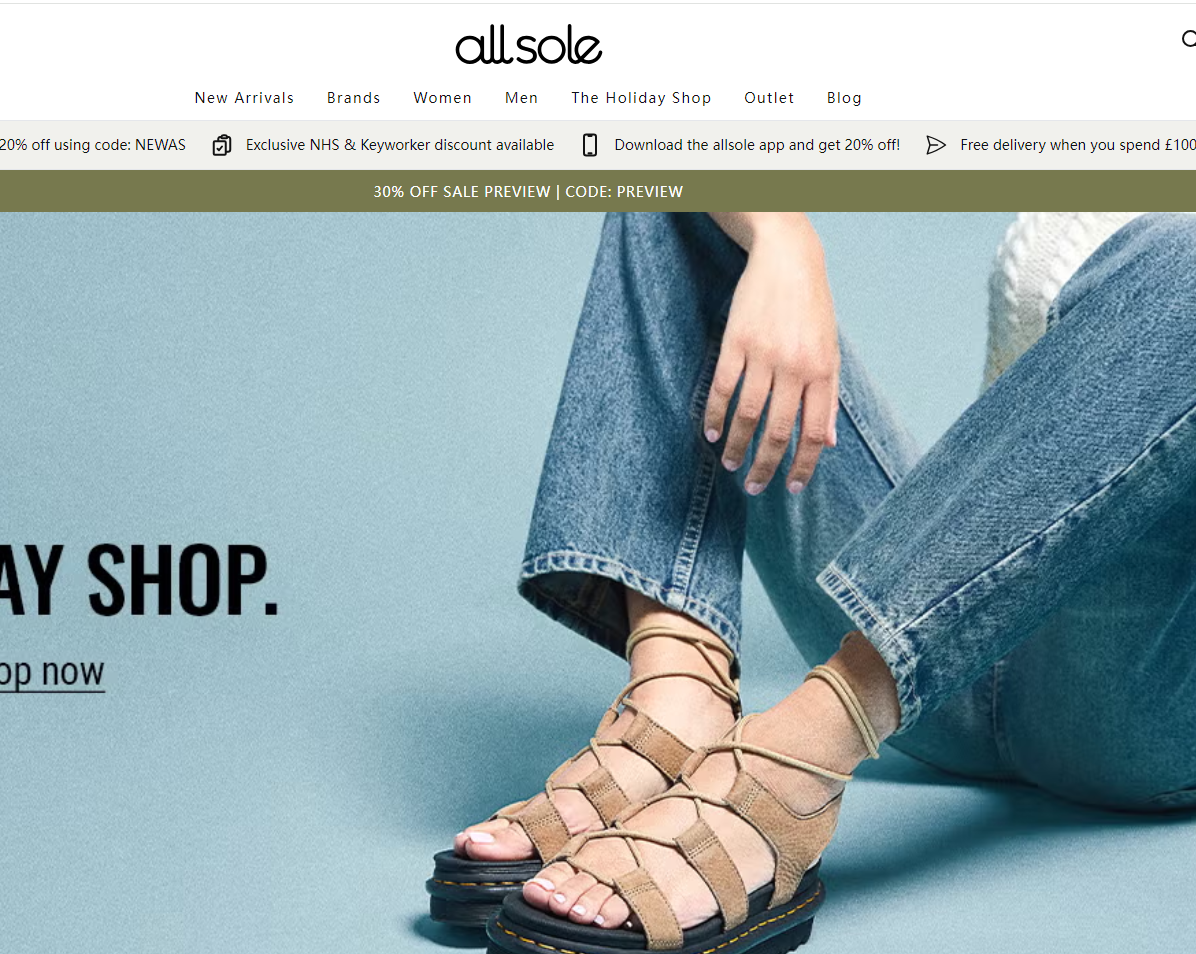
Task: Expand the Men navigation menu
Action: pos(522,98)
